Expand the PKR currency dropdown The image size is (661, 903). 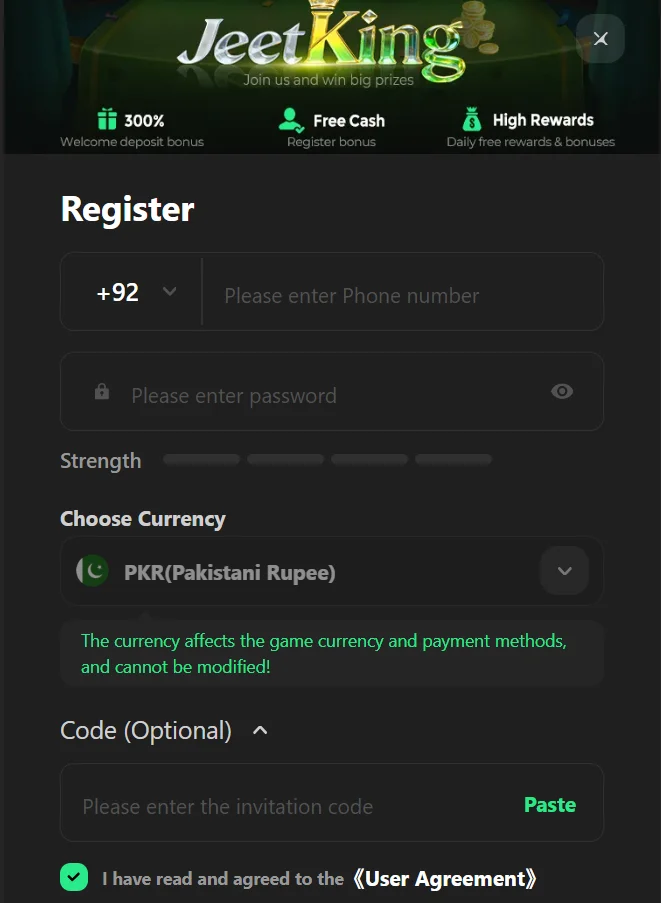(564, 571)
